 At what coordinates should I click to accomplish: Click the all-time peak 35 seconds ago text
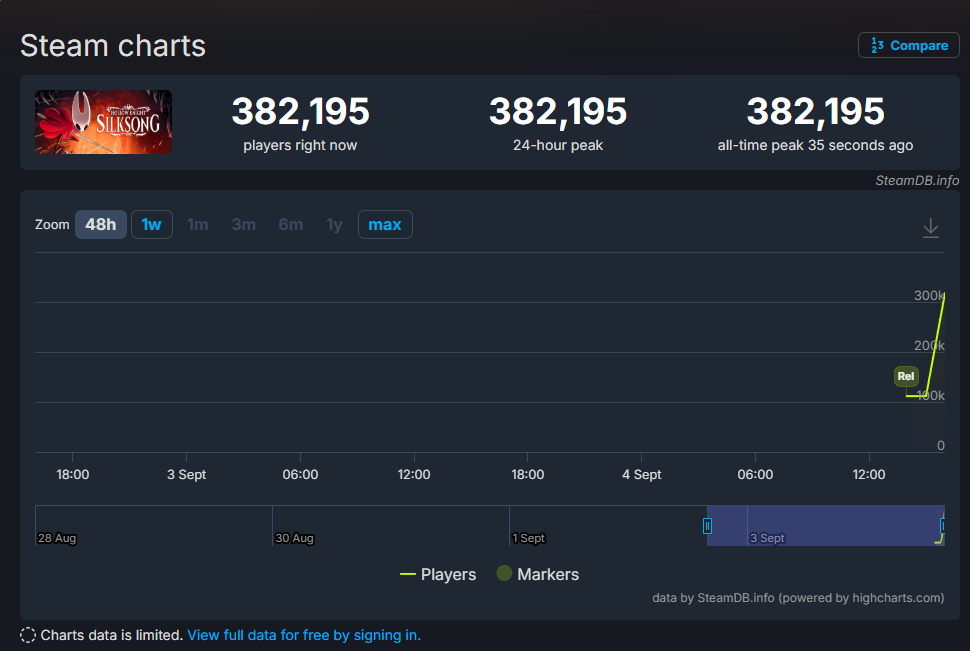[815, 145]
